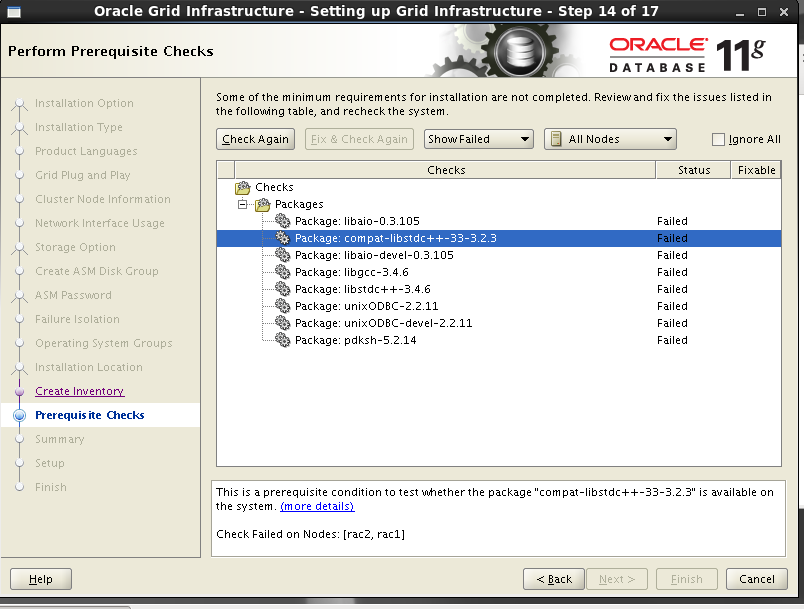This screenshot has width=804, height=609.
Task: Click the Help button
Action: coord(40,578)
